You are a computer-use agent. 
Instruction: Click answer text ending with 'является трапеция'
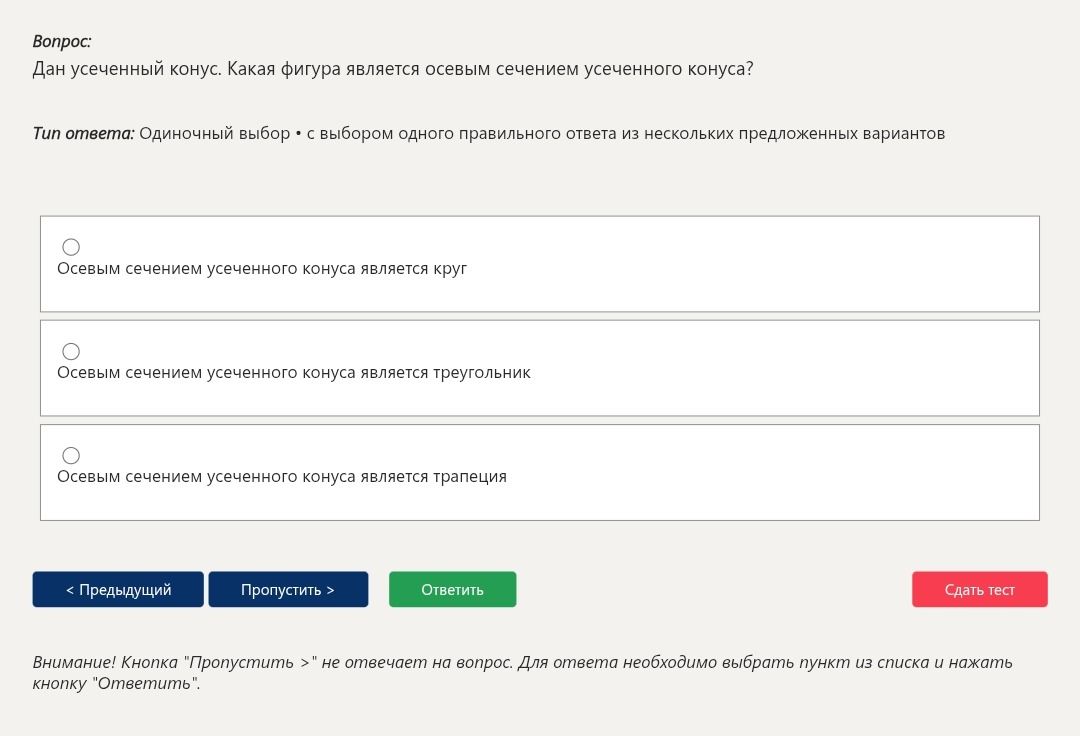[282, 476]
